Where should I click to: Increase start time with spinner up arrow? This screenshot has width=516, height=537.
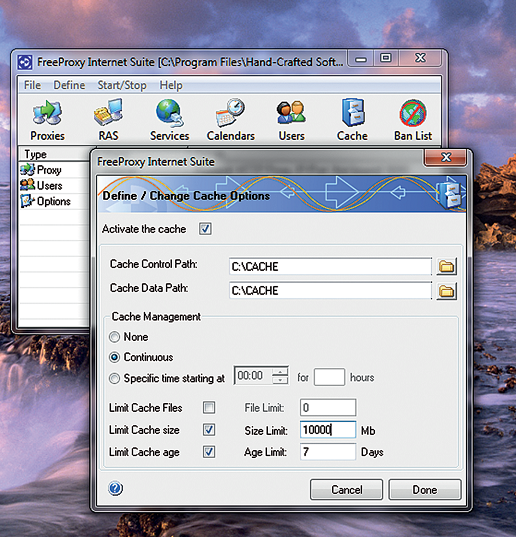[x=280, y=372]
